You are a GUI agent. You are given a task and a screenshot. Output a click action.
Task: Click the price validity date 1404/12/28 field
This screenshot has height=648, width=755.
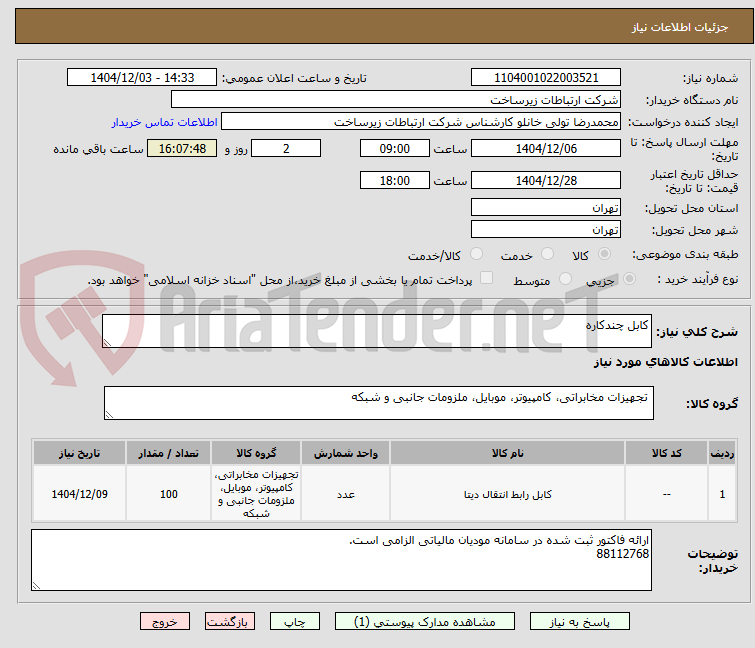546,181
